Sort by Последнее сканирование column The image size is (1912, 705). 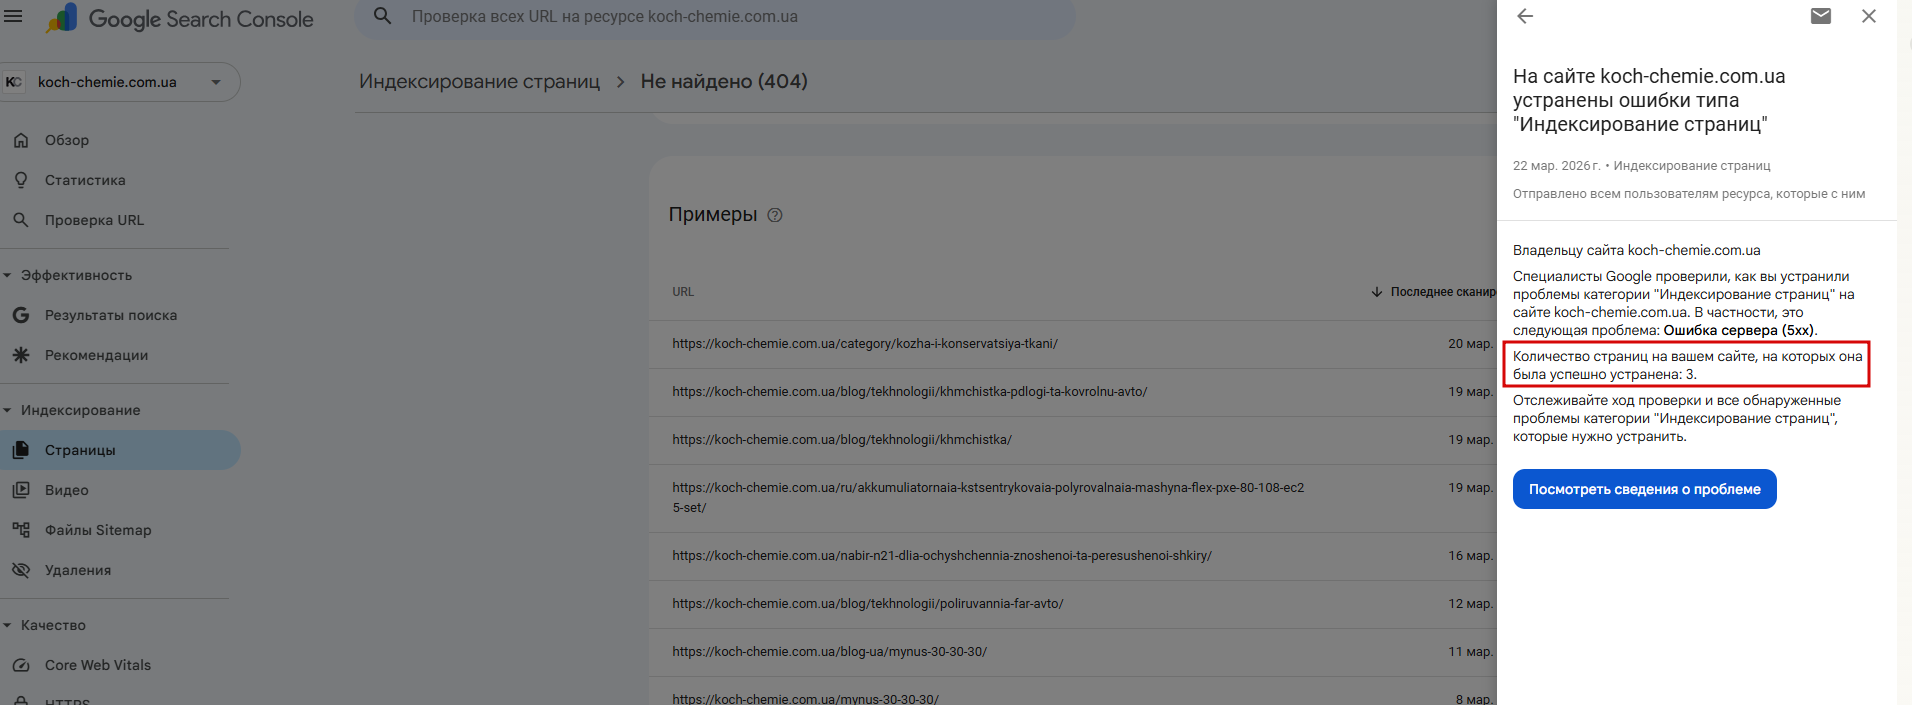coord(1434,292)
